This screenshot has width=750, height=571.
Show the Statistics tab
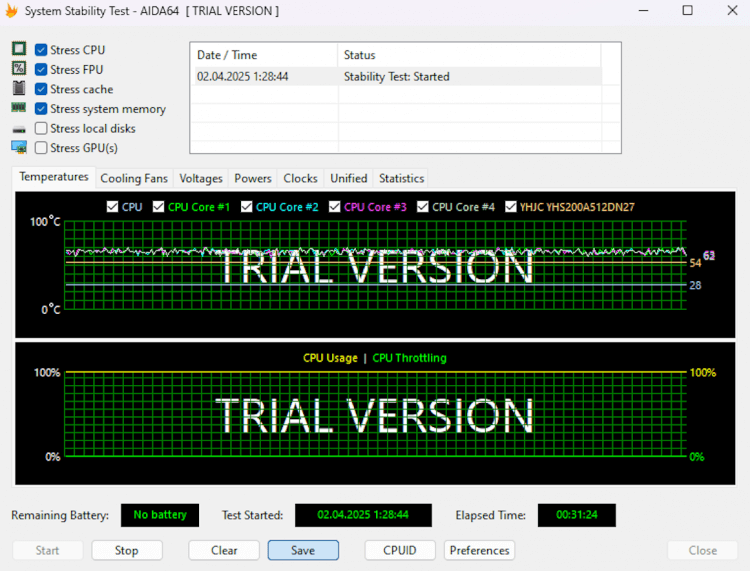[401, 178]
